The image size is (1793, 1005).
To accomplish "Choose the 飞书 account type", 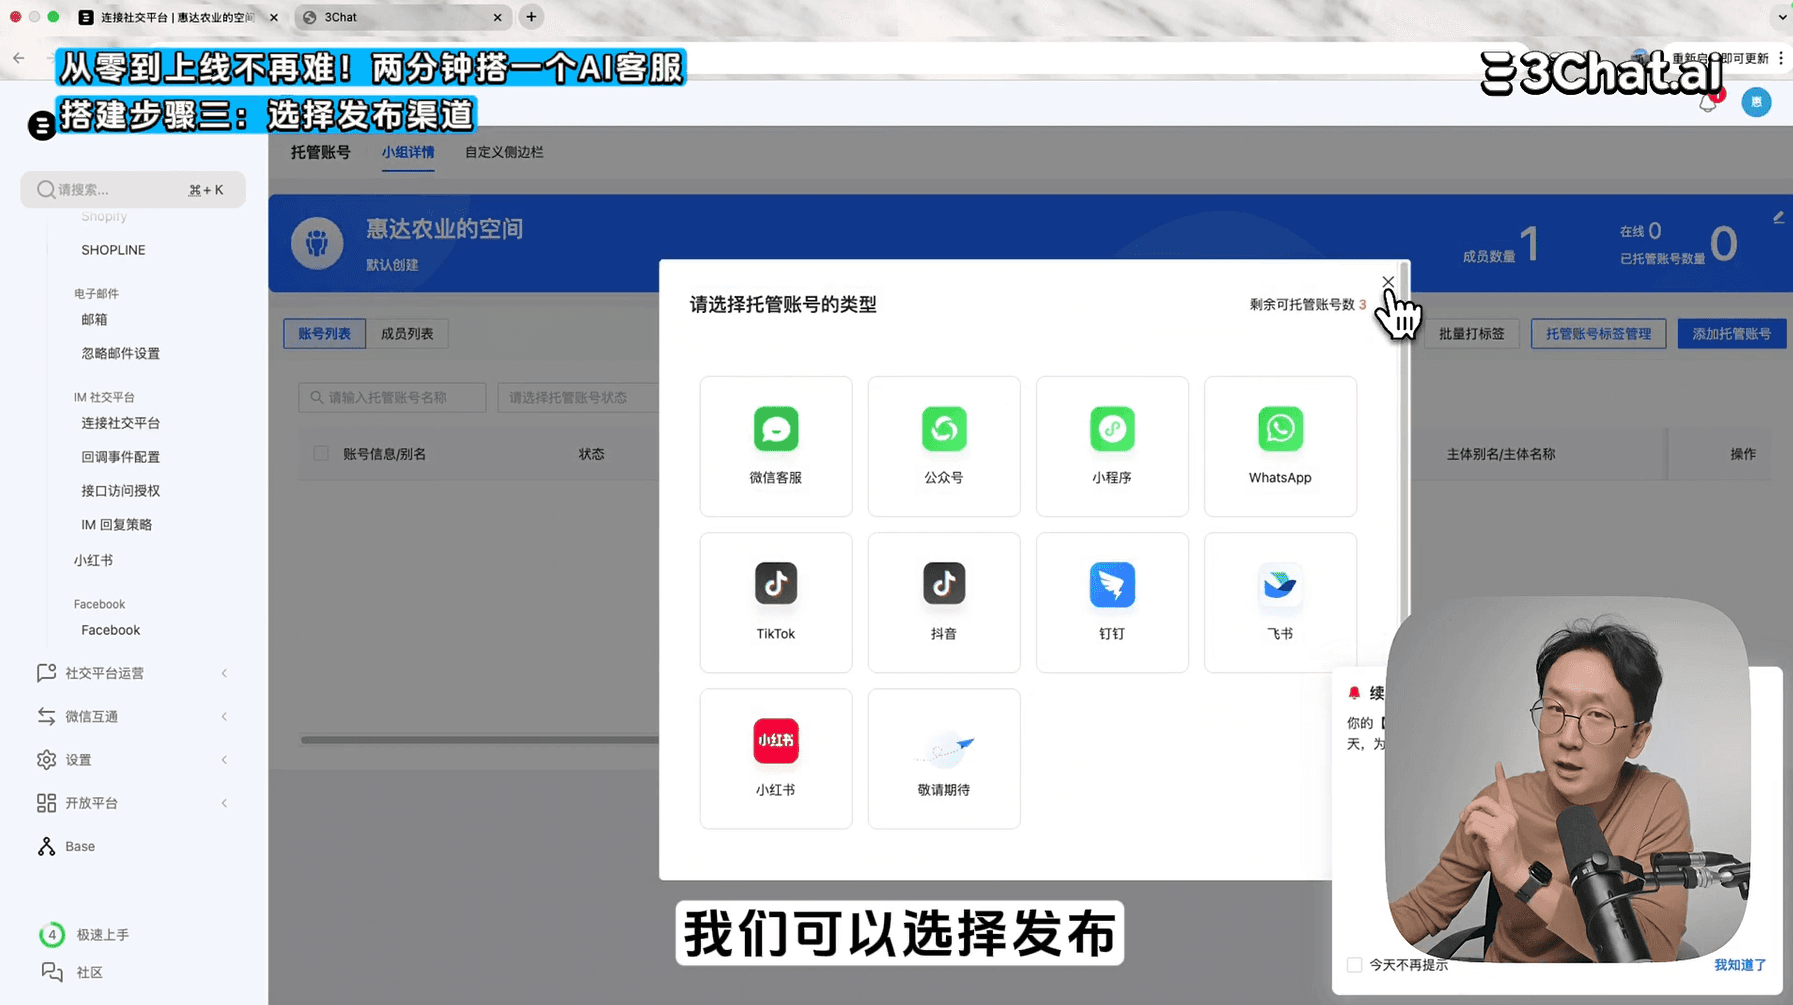I will [1280, 602].
